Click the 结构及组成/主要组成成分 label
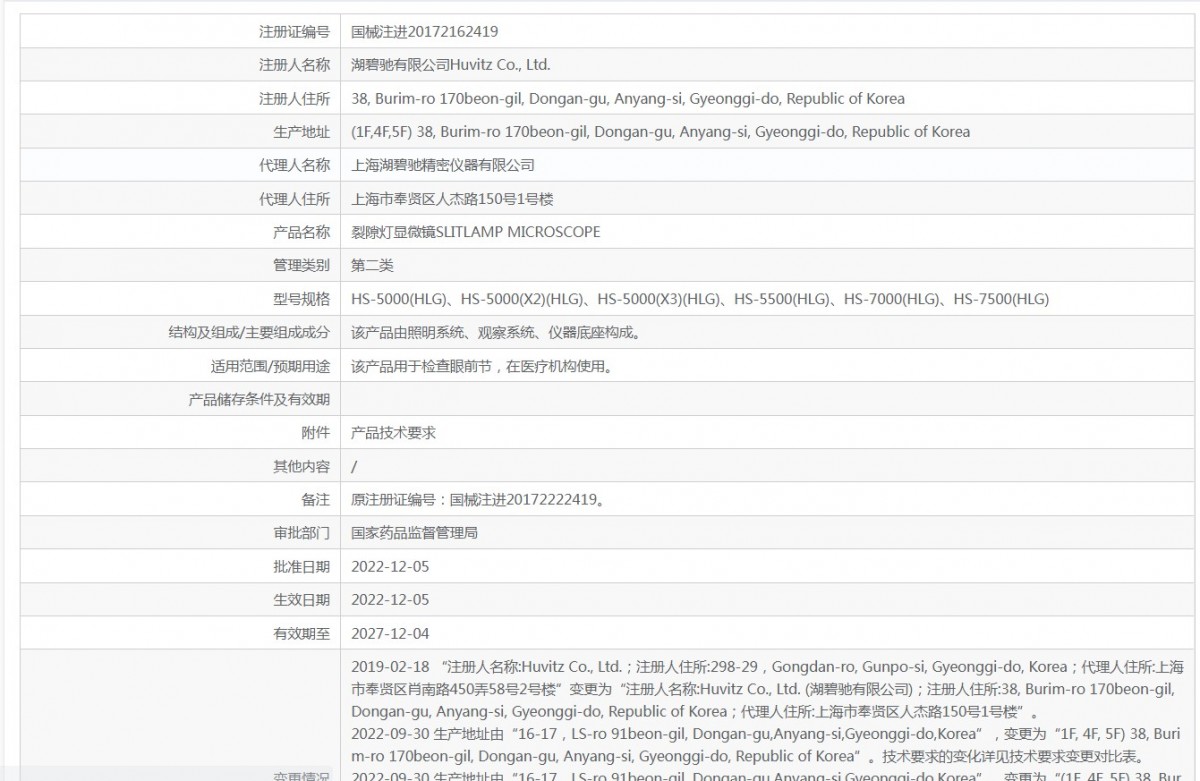 249,333
